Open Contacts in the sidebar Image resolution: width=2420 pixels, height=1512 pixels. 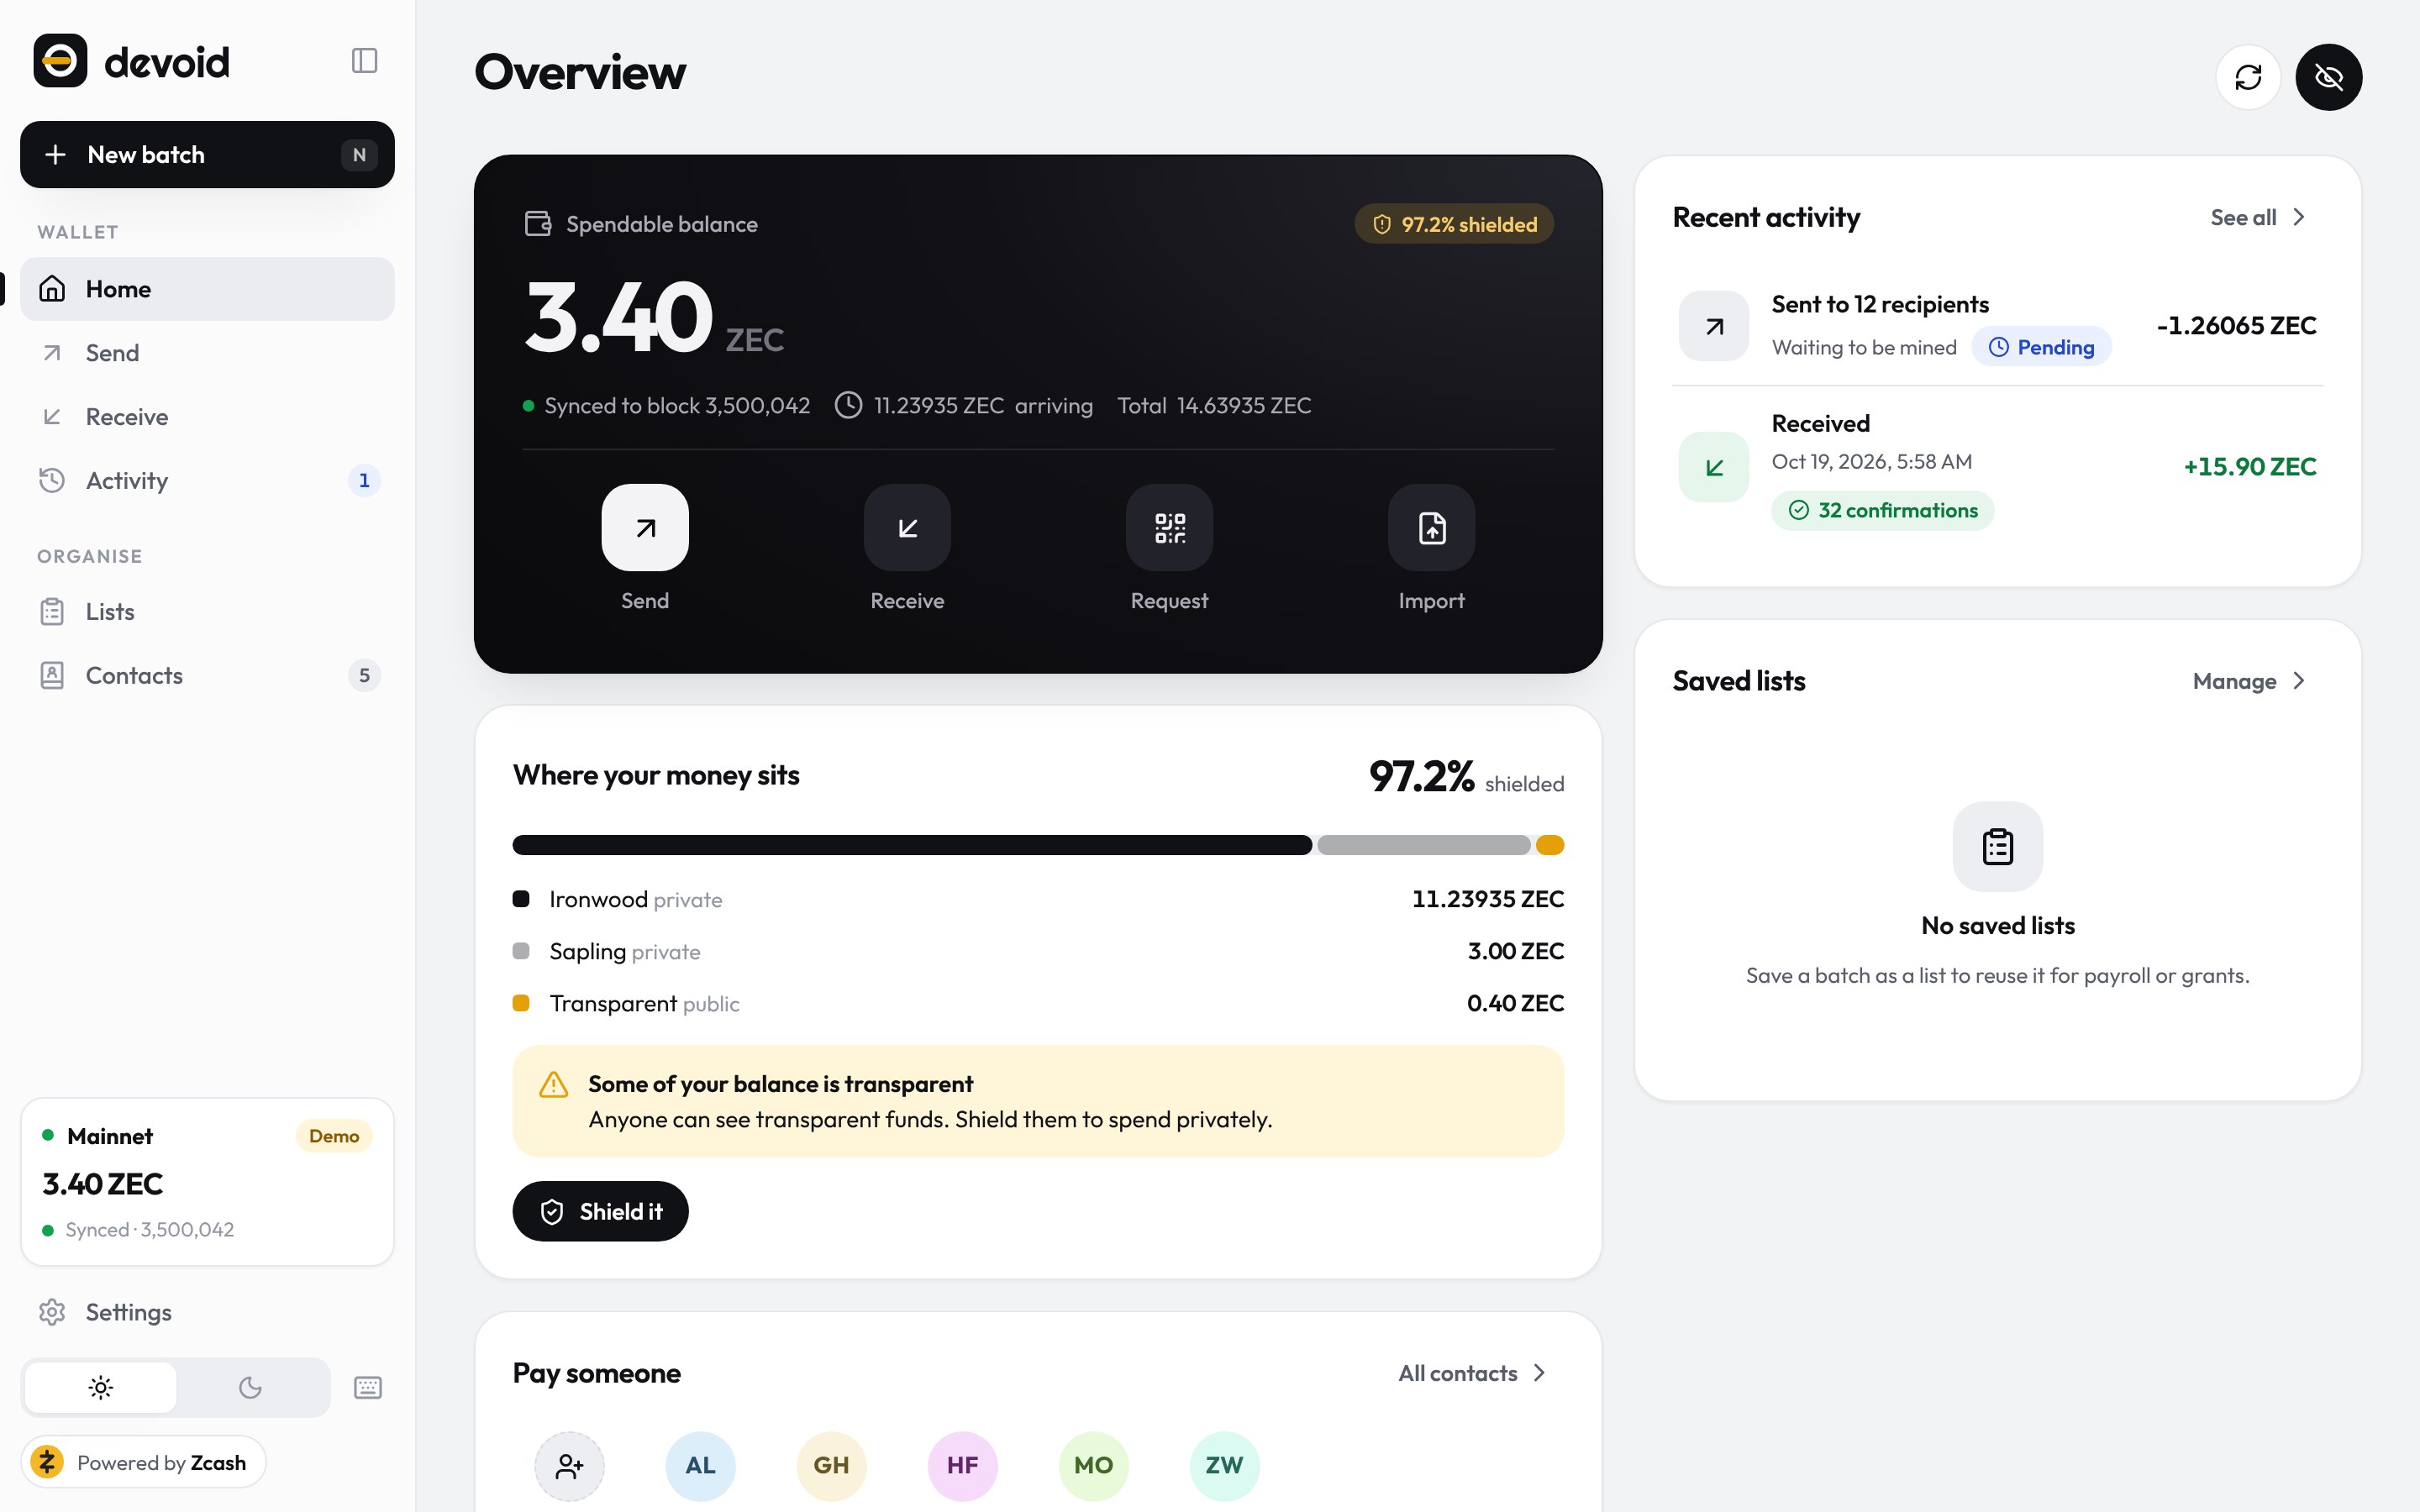tap(207, 676)
